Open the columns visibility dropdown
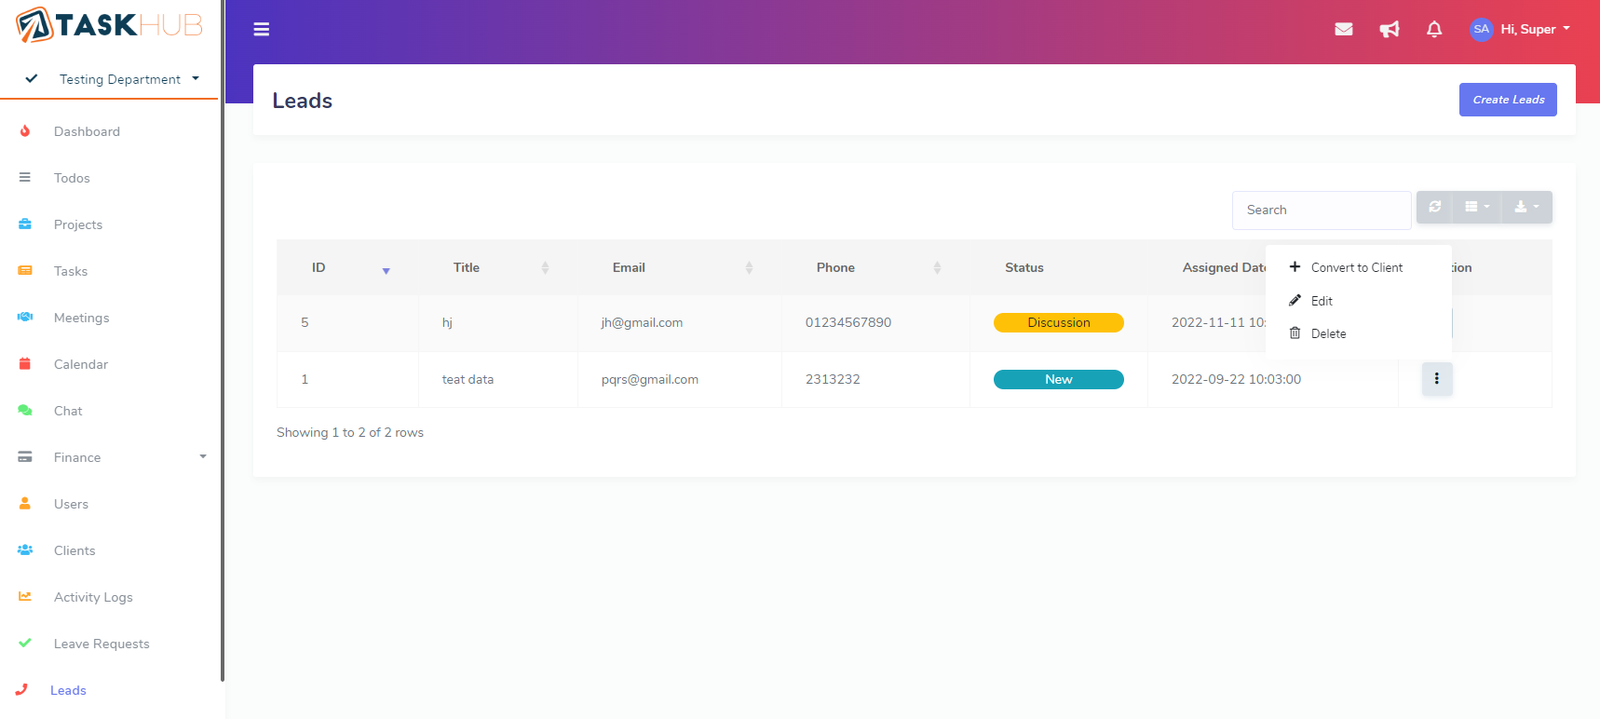The height and width of the screenshot is (719, 1600). pos(1477,207)
